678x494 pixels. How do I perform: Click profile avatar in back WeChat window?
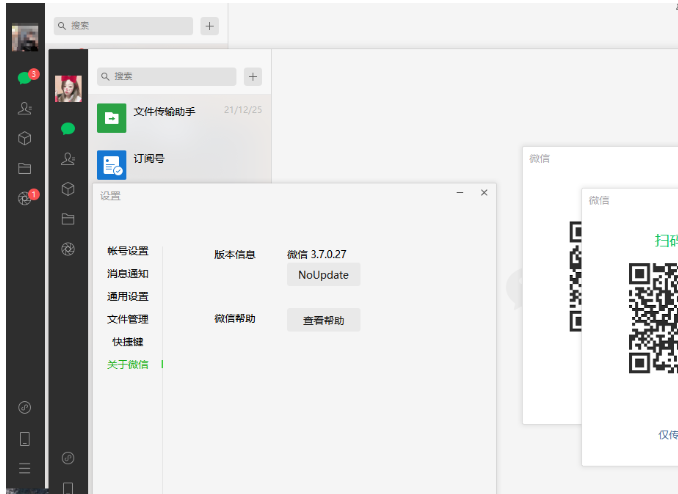[x=25, y=38]
